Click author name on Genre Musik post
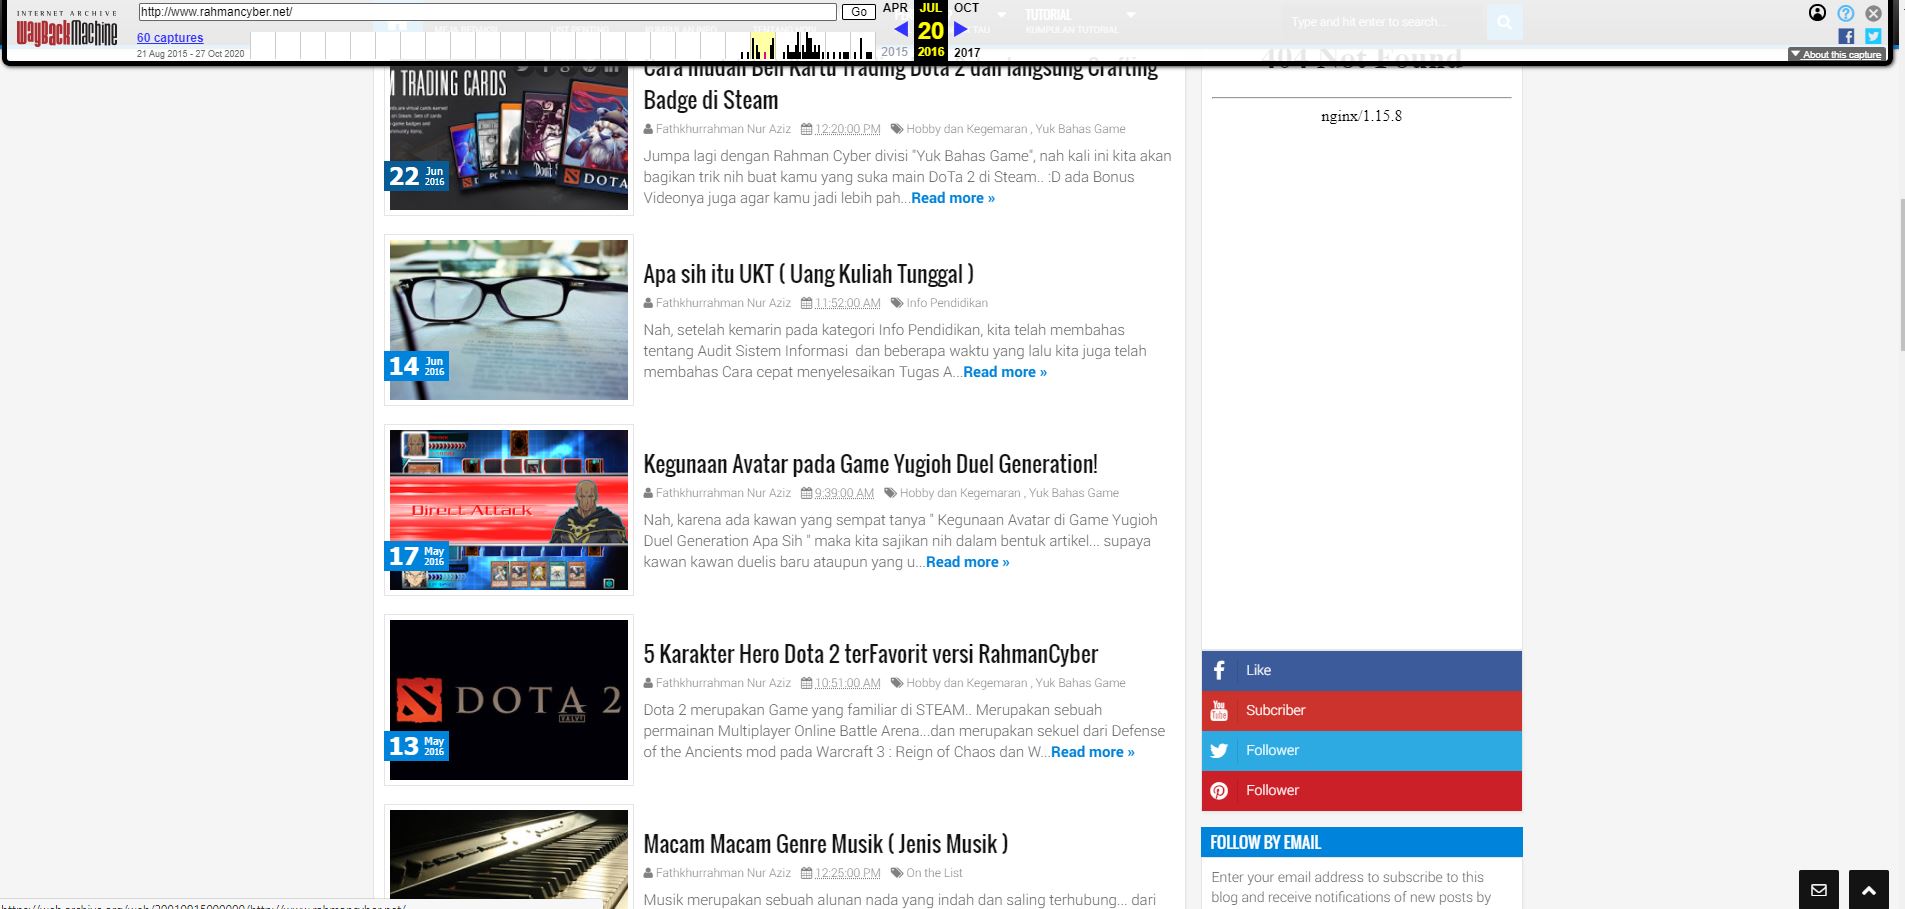Viewport: 1905px width, 909px height. (x=723, y=873)
